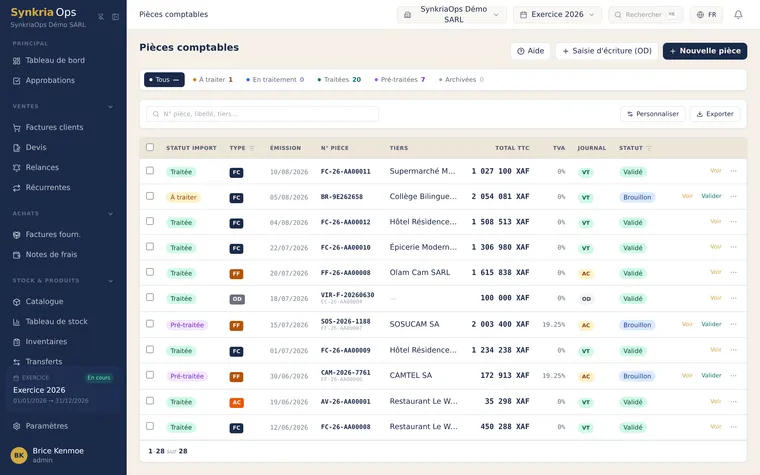Viewport: 760px width, 475px height.
Task: Select all rows with header checkbox
Action: click(x=150, y=147)
